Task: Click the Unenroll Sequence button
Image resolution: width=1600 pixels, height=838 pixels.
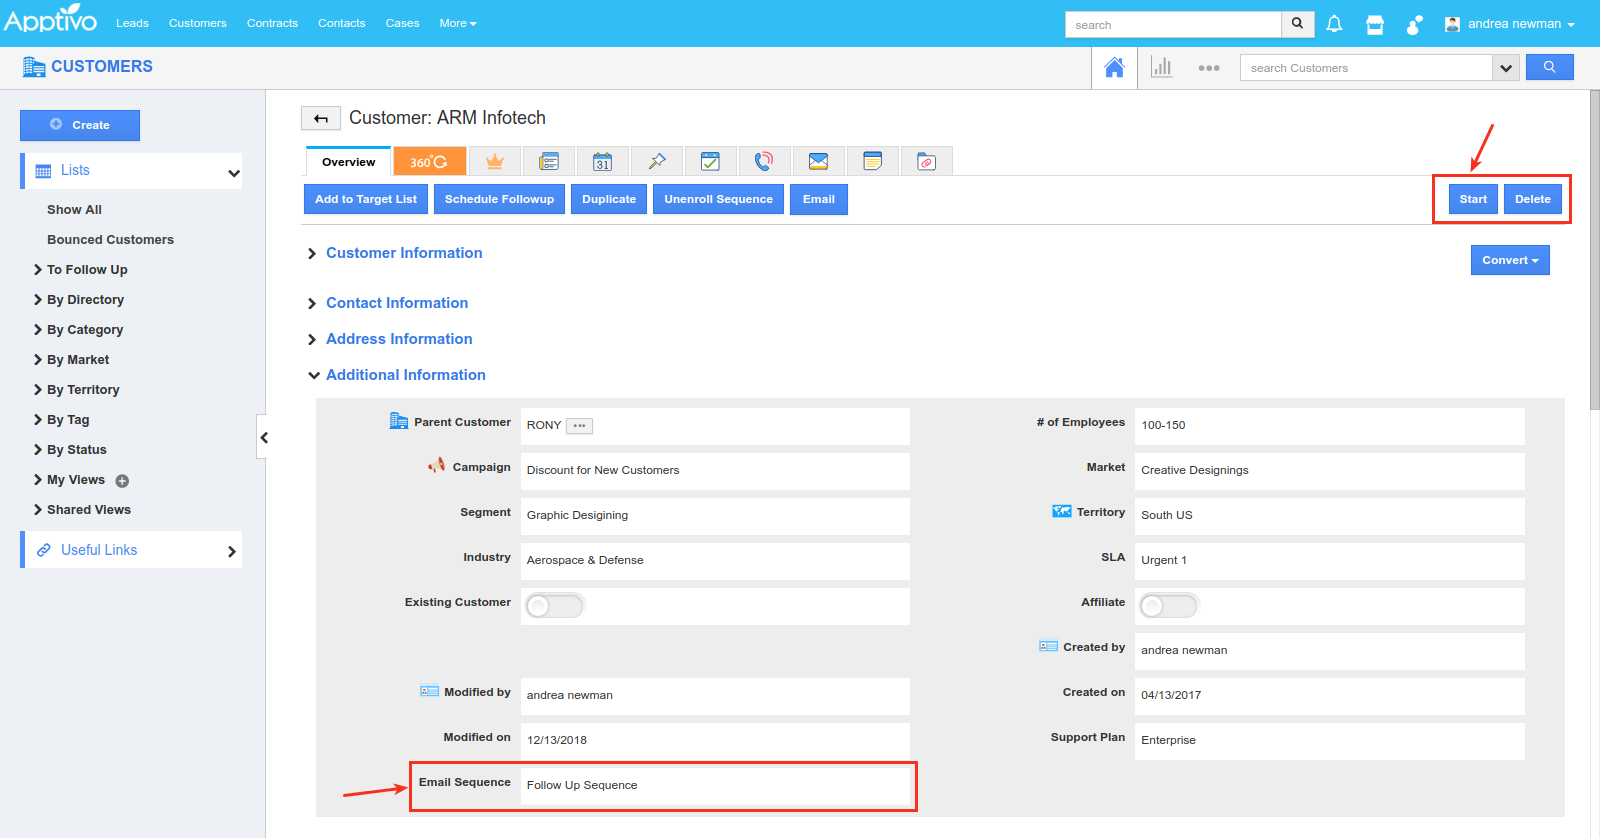Action: coord(718,199)
